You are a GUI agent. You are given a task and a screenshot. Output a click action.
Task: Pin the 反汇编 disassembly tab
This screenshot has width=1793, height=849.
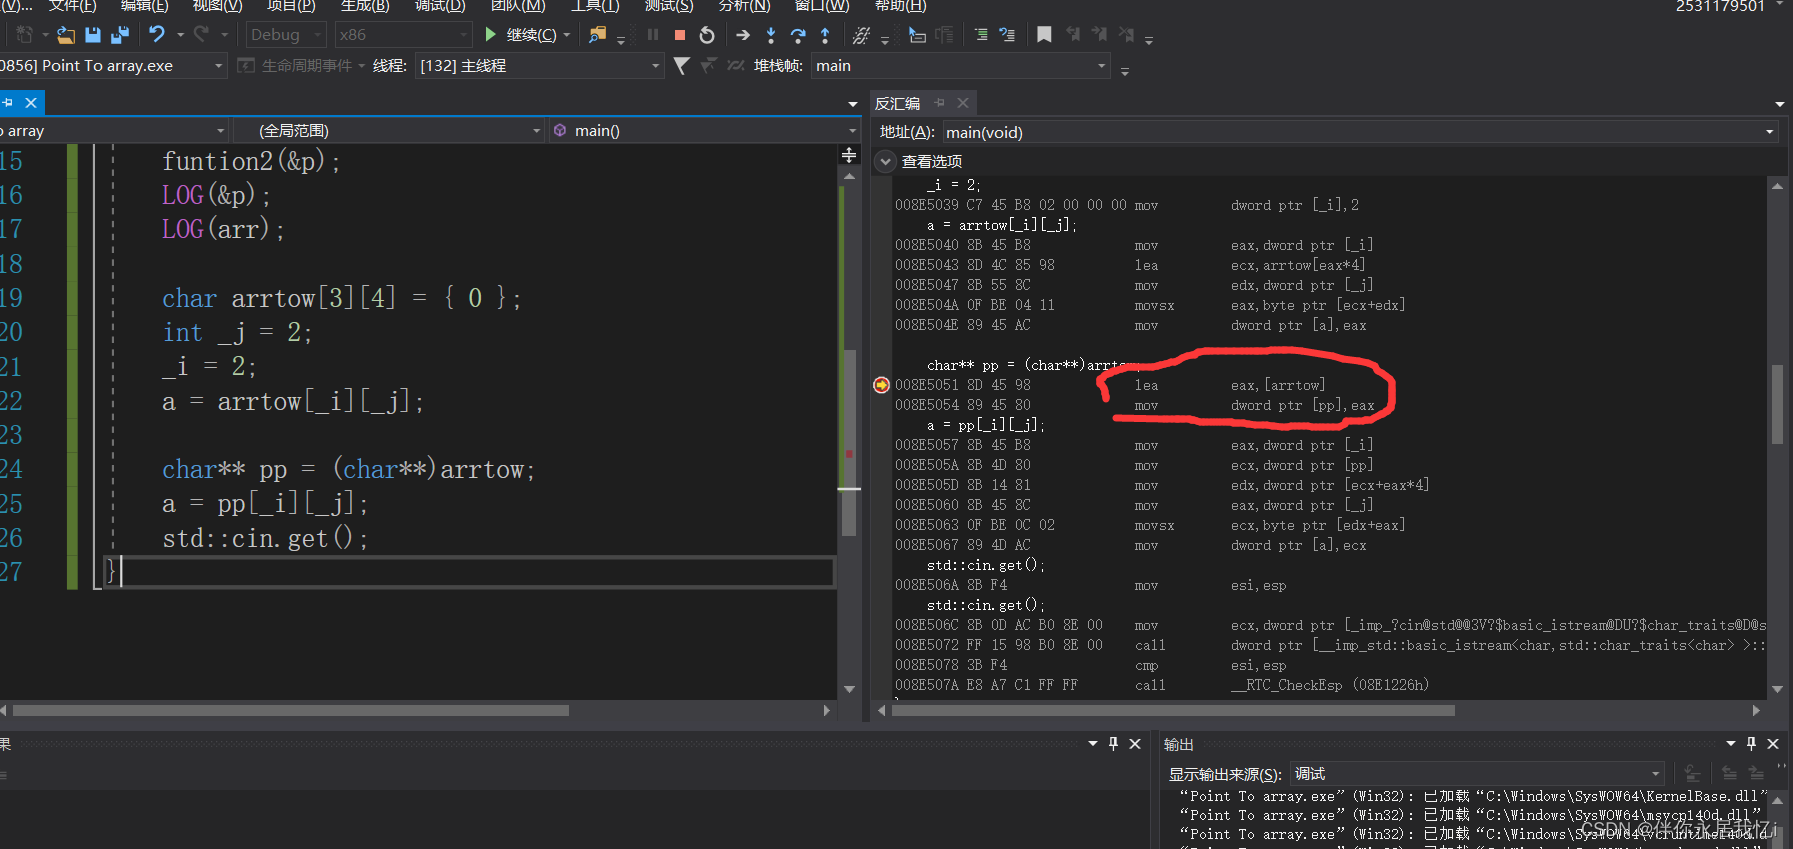[939, 103]
